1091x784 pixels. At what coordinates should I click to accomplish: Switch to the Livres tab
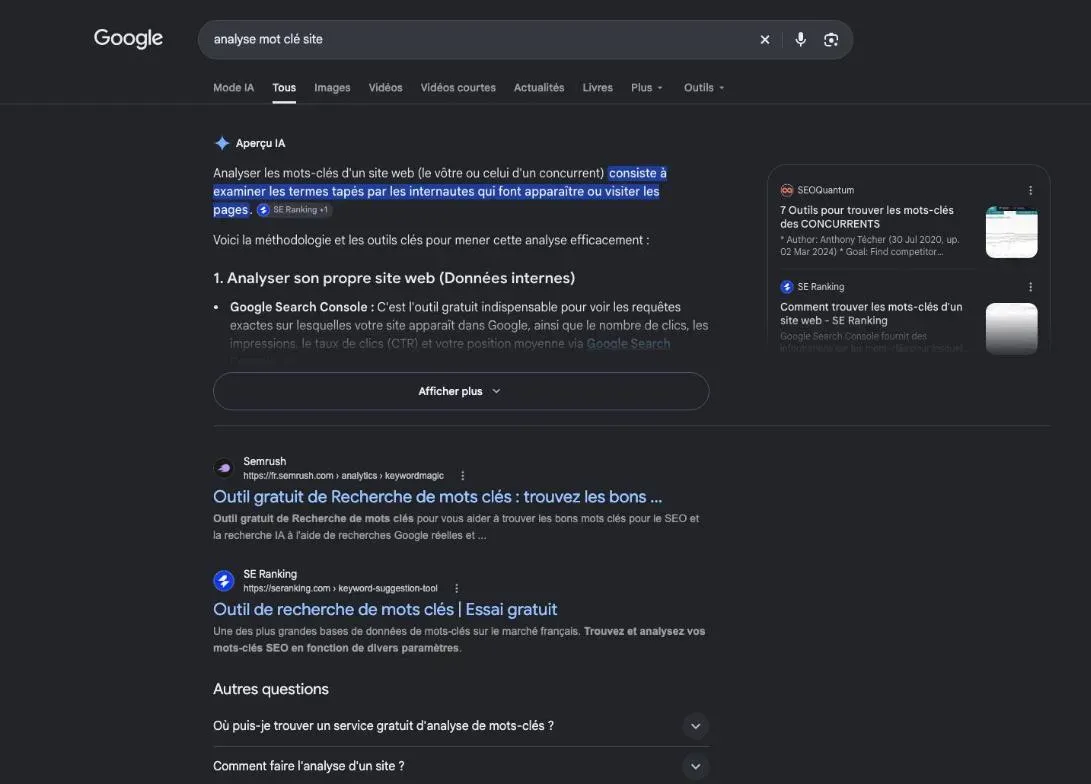click(x=598, y=88)
